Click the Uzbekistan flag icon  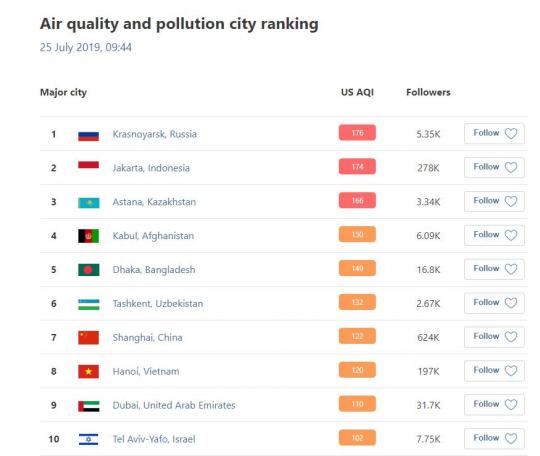pyautogui.click(x=89, y=304)
